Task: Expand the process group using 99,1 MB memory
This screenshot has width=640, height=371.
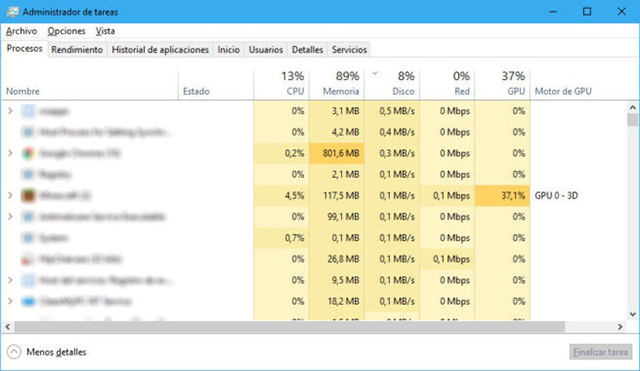Action: [10, 216]
